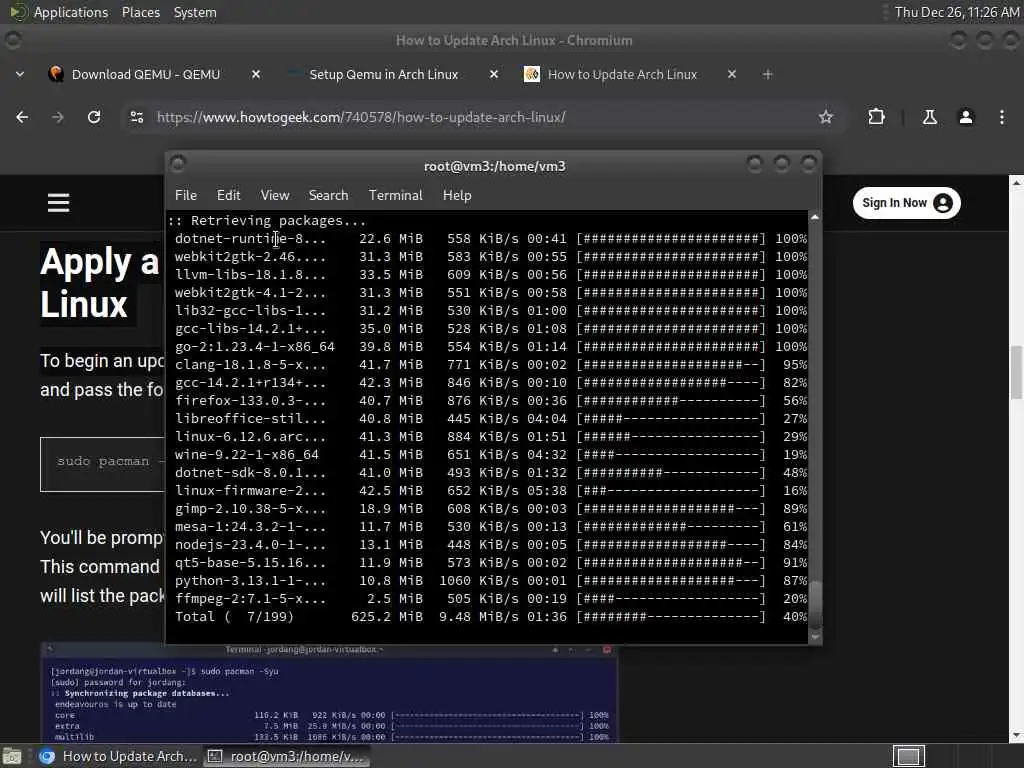This screenshot has width=1024, height=768.
Task: Click terminal scrollbar up arrow
Action: tap(815, 217)
